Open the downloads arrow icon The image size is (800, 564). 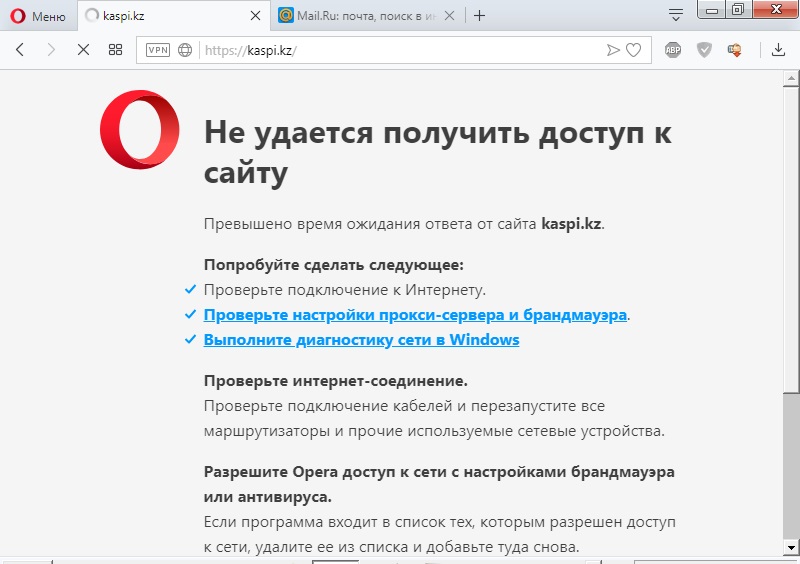click(778, 50)
